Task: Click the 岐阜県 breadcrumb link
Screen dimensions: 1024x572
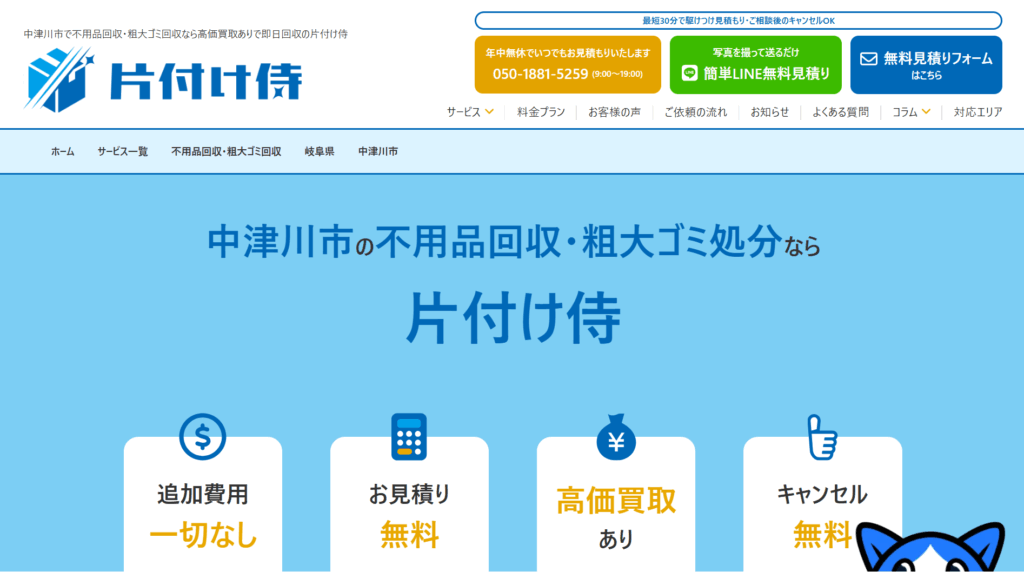Action: click(x=320, y=152)
